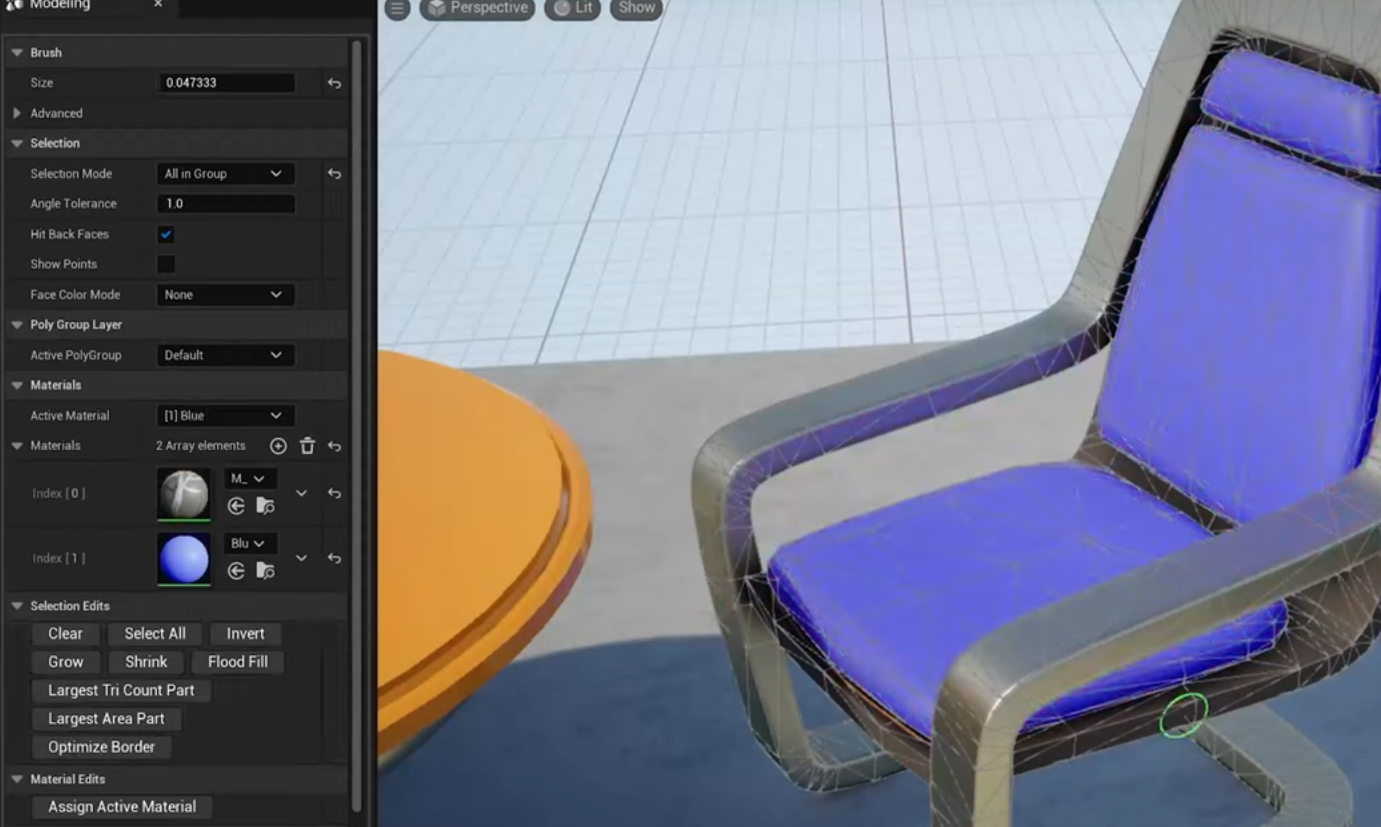This screenshot has width=1381, height=827.
Task: Grow the current selection
Action: point(66,662)
